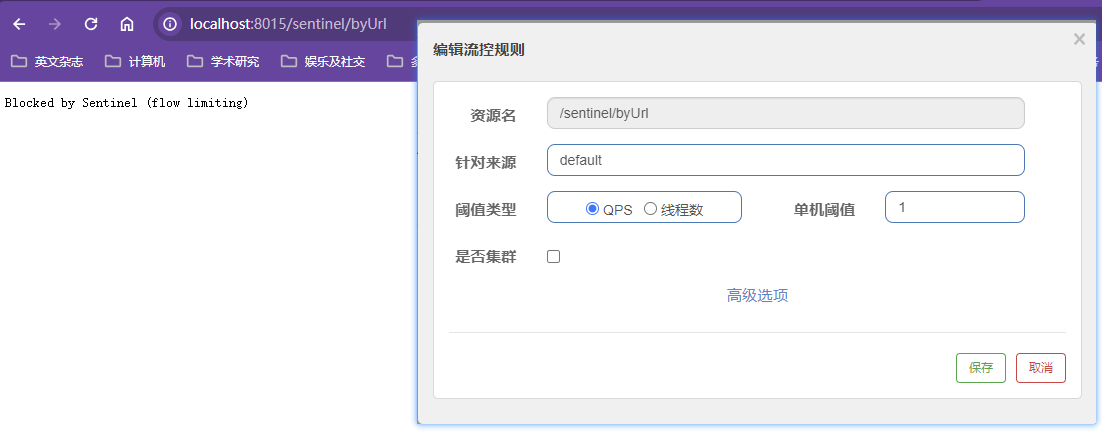This screenshot has height=433, width=1102.
Task: Click the site info icon in address bar
Action: click(x=170, y=24)
